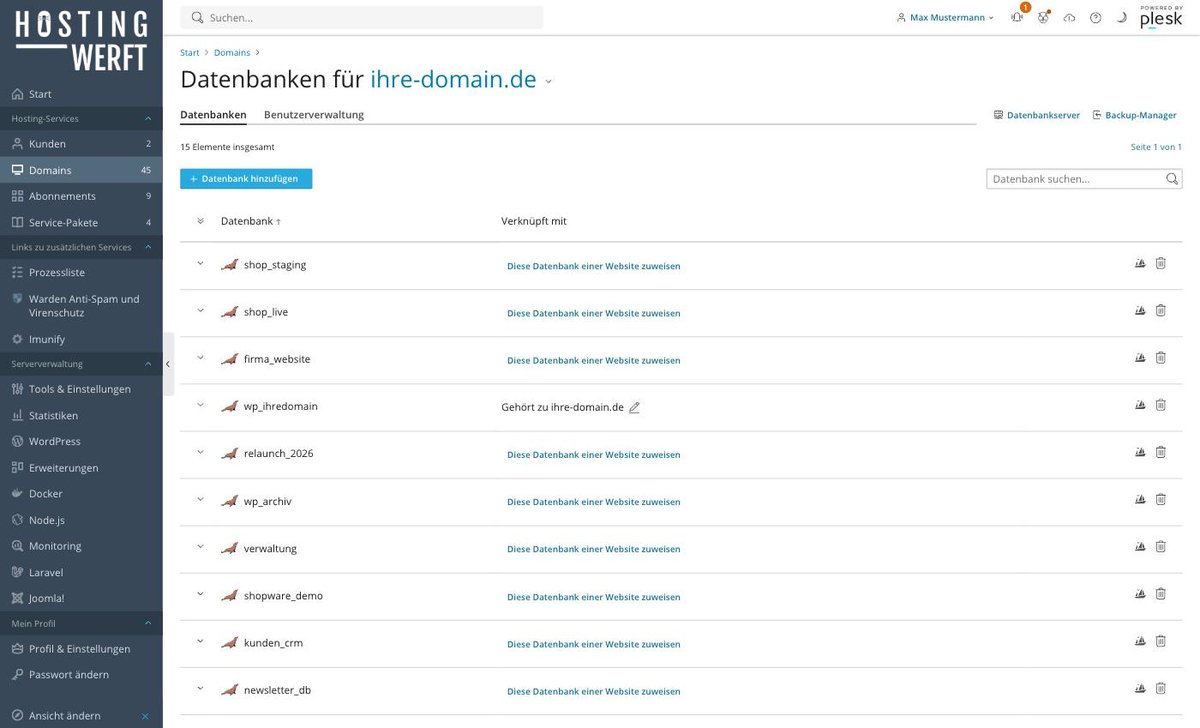
Task: Remove wp_ihredomain using its trash icon
Action: point(1161,405)
